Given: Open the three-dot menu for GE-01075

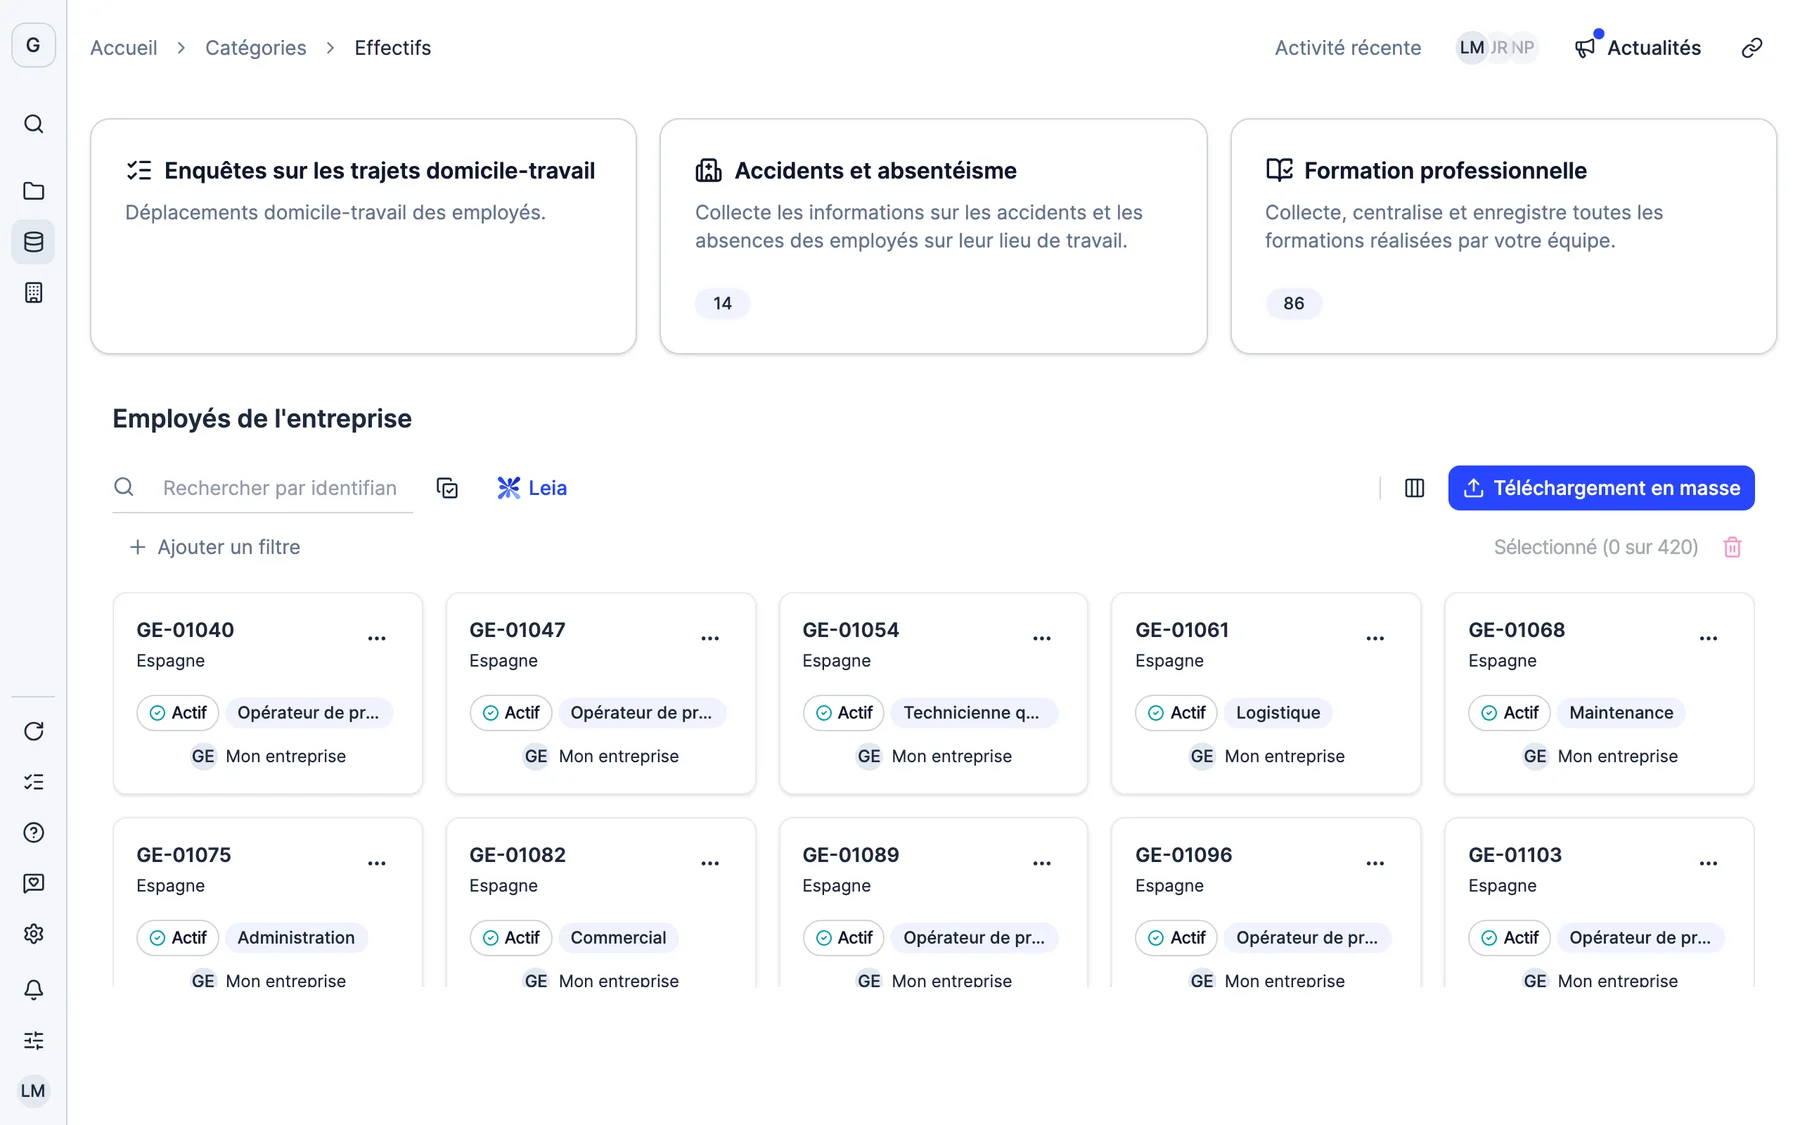Looking at the screenshot, I should [377, 863].
